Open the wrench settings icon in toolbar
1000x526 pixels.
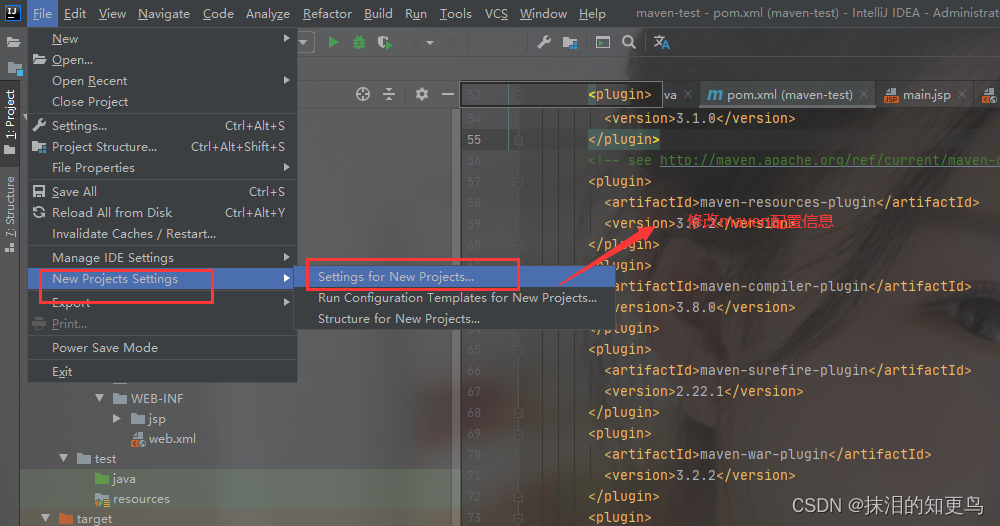point(544,42)
